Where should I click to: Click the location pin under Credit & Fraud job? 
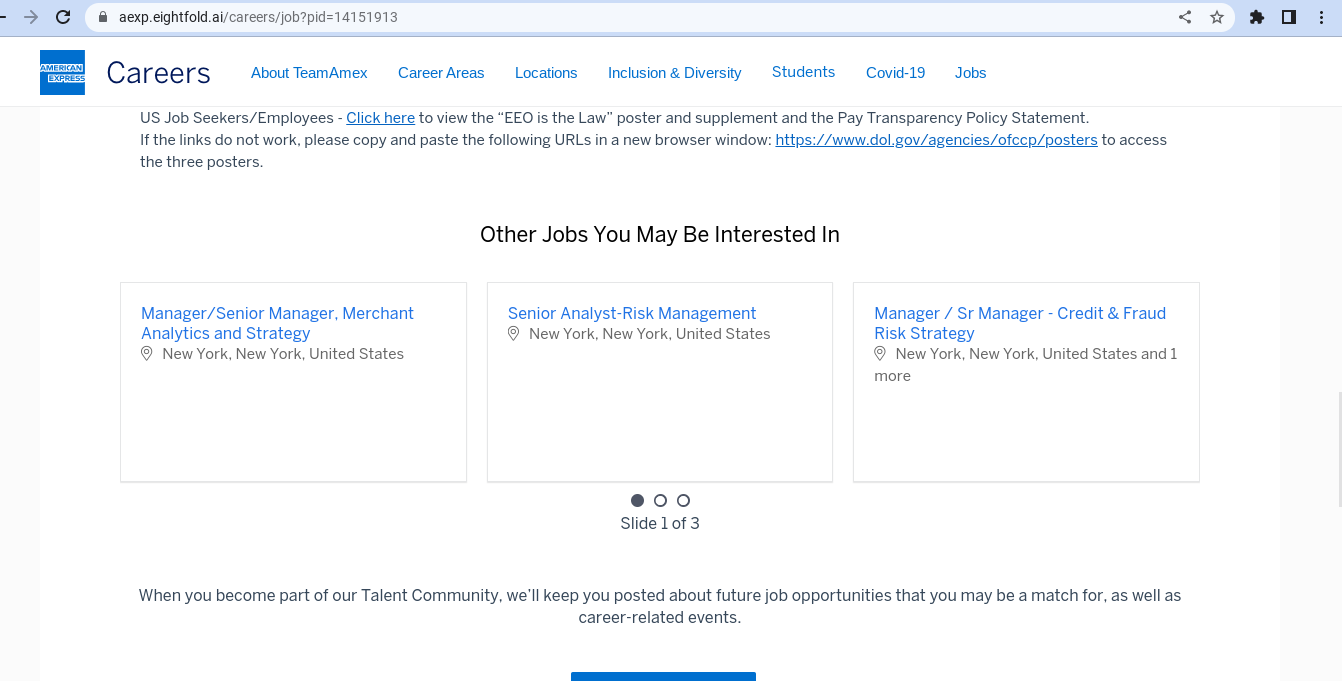click(880, 354)
